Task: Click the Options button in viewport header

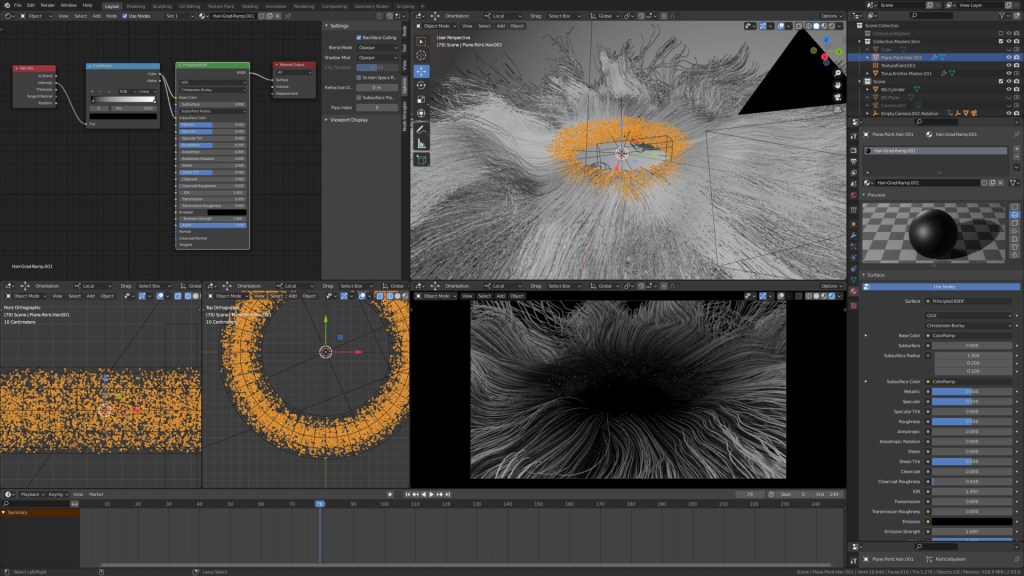Action: tap(831, 16)
